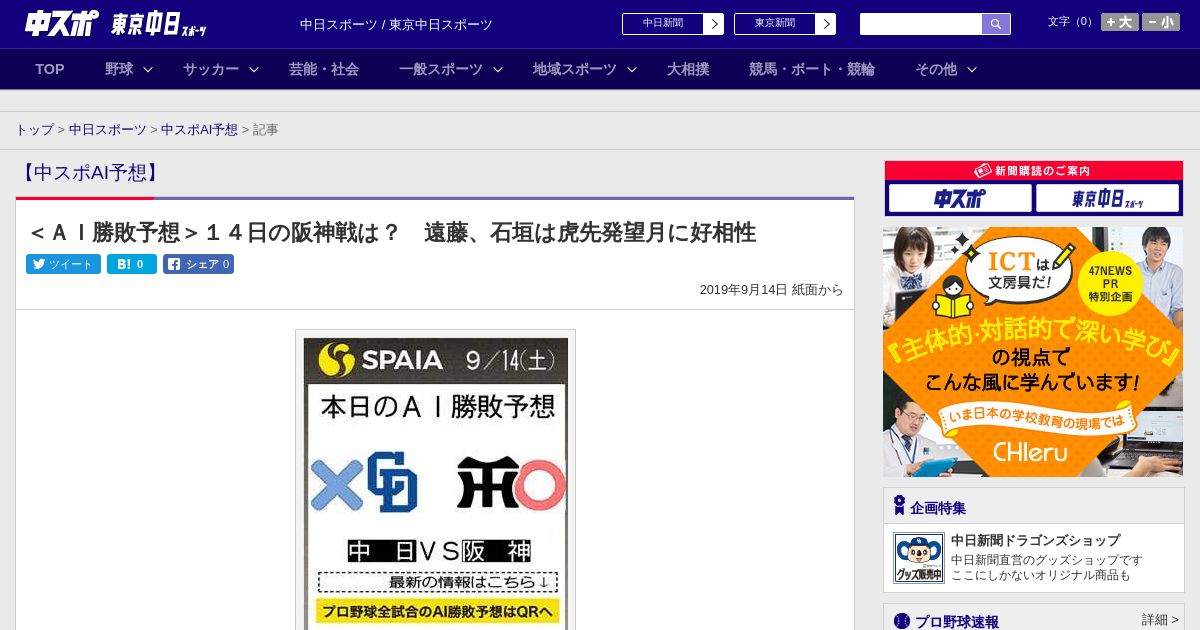Screen dimensions: 1200x630
Task: Click the article headline text
Action: pyautogui.click(x=392, y=233)
